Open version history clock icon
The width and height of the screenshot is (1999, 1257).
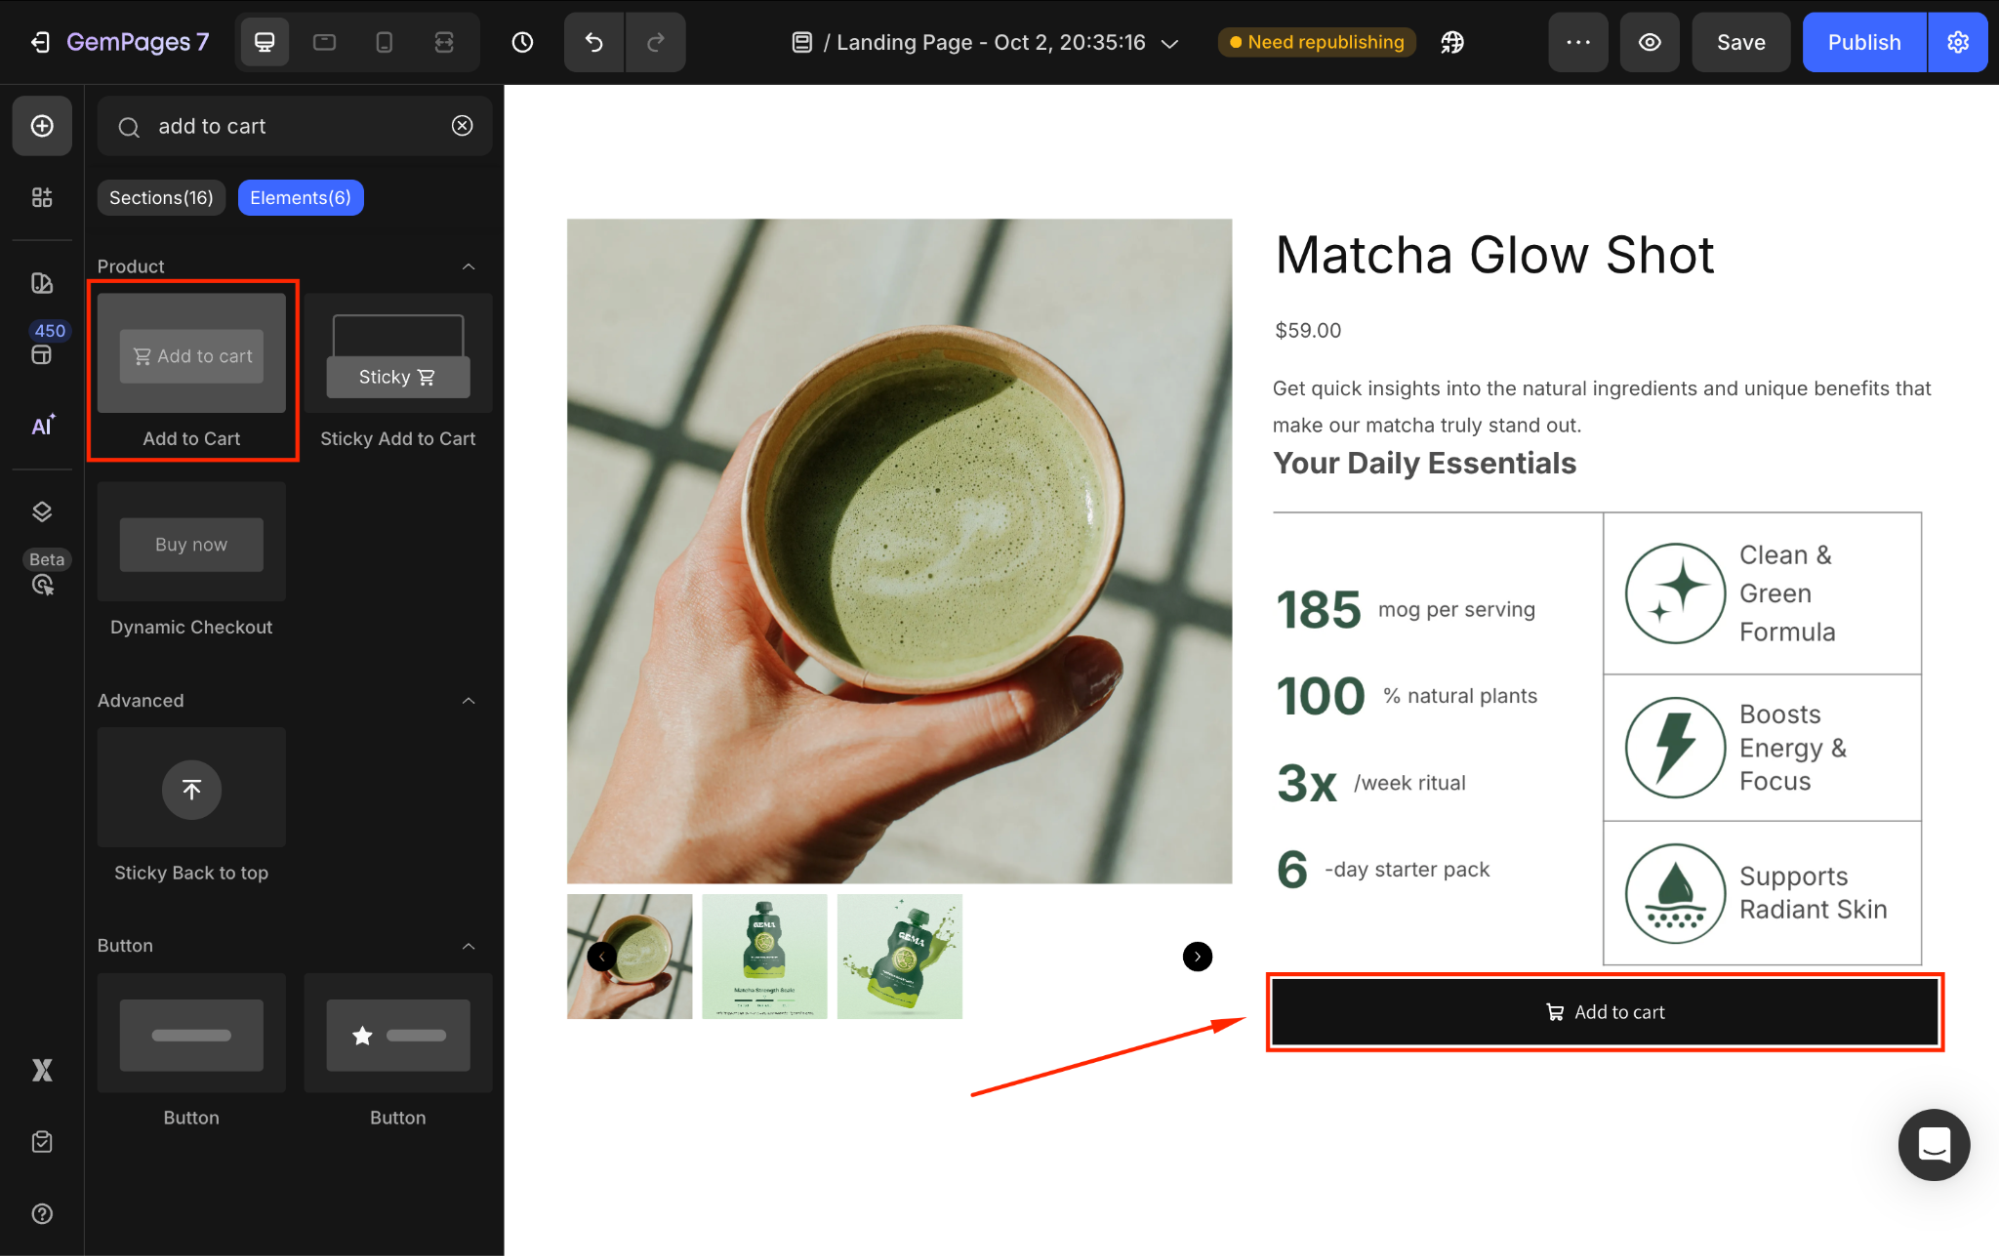(x=522, y=42)
